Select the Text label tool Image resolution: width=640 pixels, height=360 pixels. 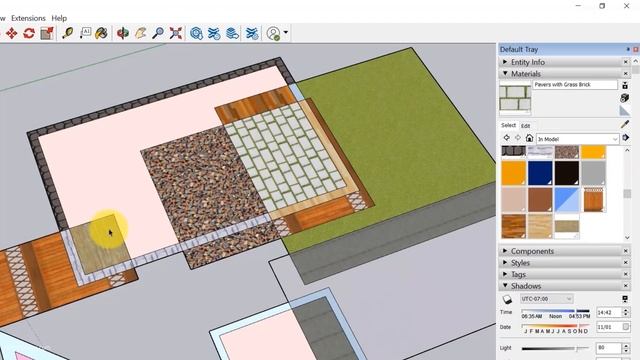[85, 33]
